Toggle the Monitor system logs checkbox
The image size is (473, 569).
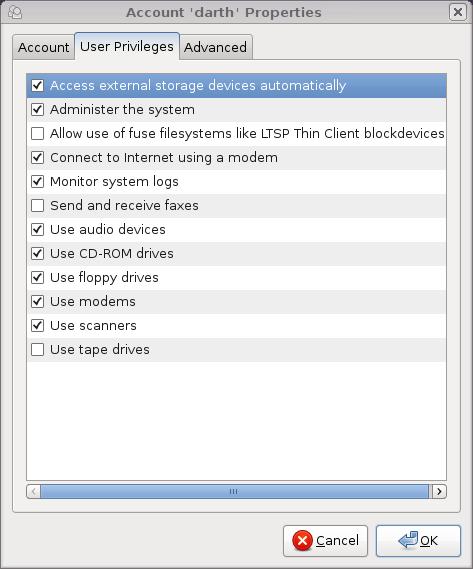coord(37,181)
